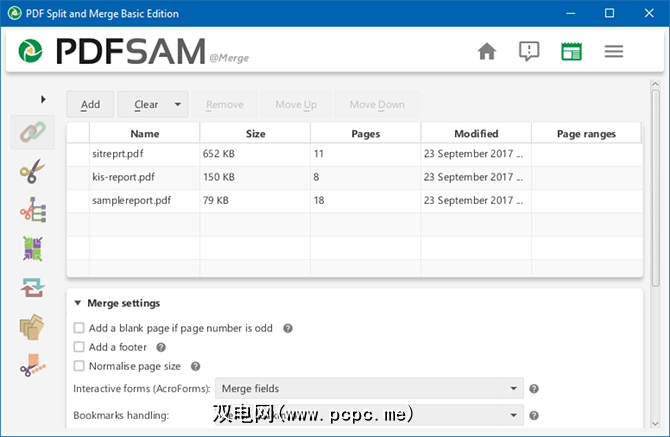Screen dimensions: 670x437
Task: Select the Extract pages tool
Action: tap(32, 327)
